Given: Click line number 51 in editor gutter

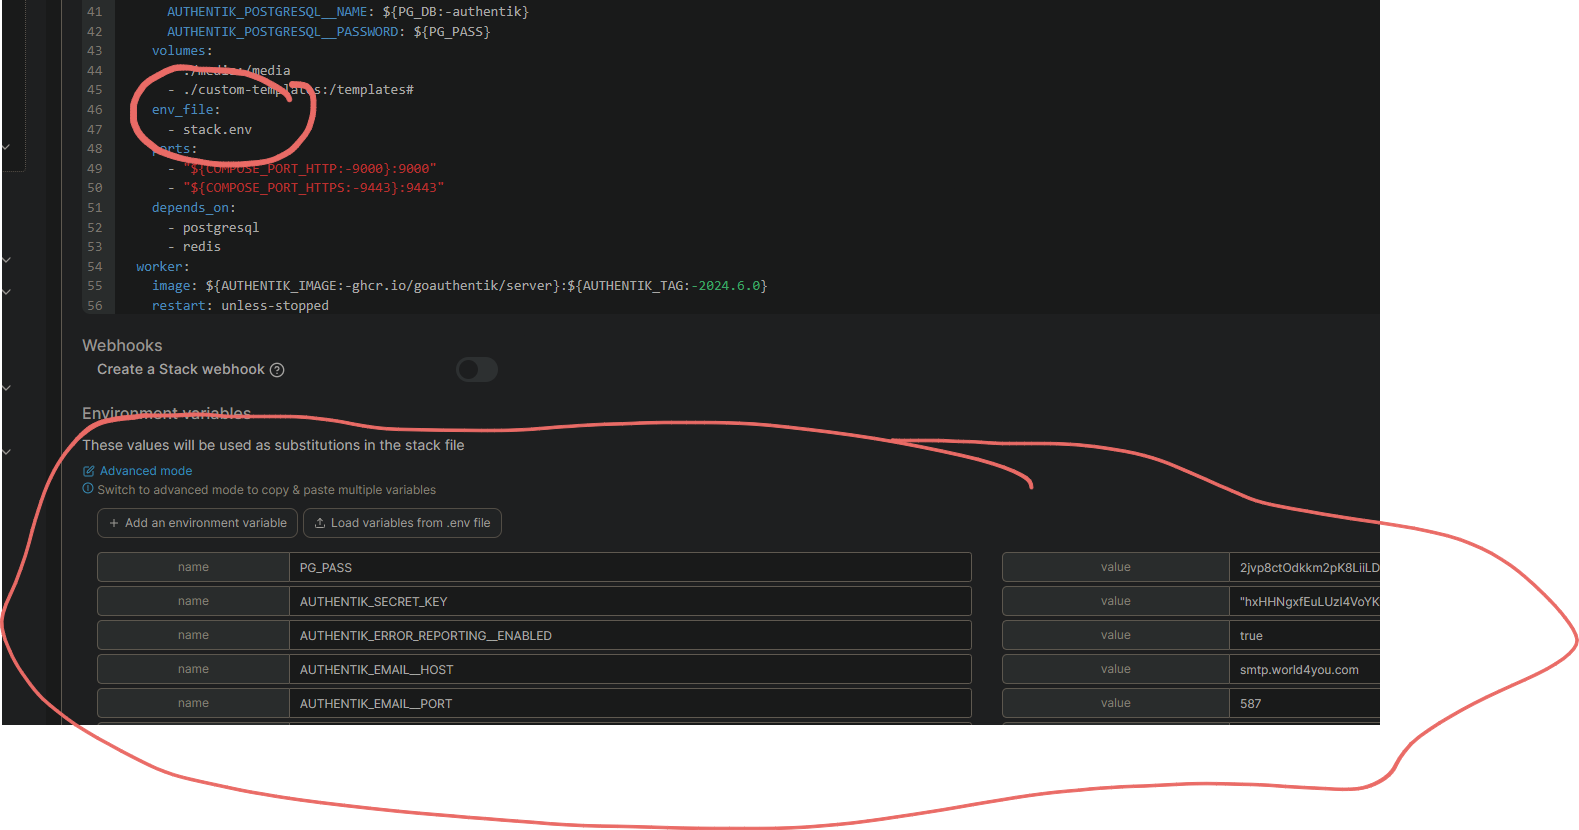Looking at the screenshot, I should click(x=95, y=208).
